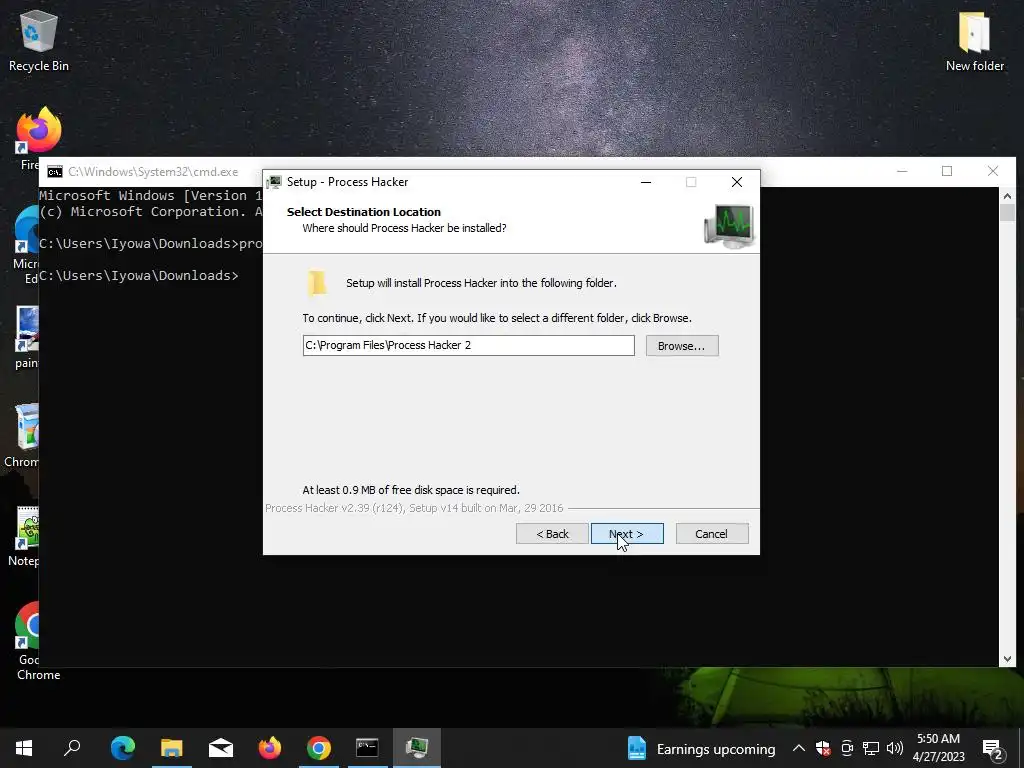This screenshot has width=1024, height=768.
Task: Show hidden system tray icons
Action: click(x=798, y=748)
